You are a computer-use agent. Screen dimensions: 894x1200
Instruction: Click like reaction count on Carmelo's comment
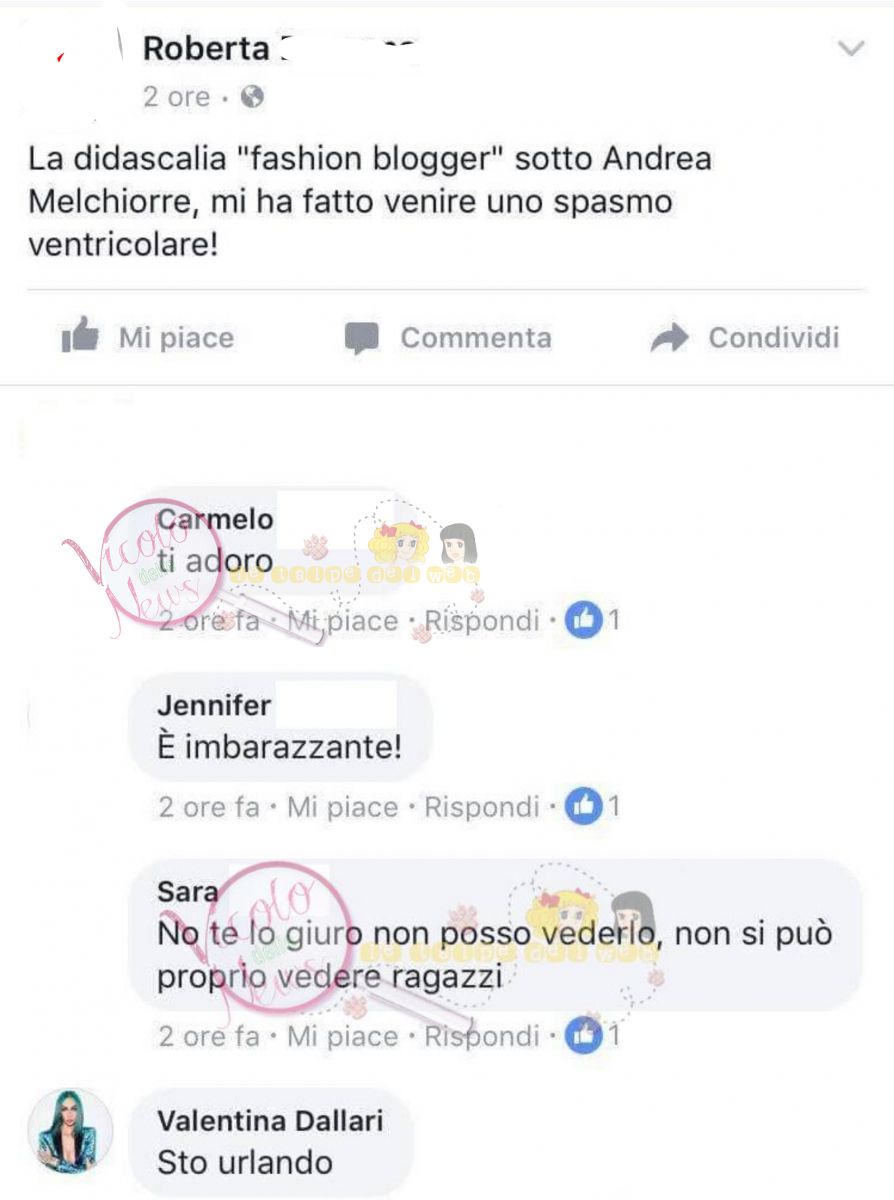593,620
